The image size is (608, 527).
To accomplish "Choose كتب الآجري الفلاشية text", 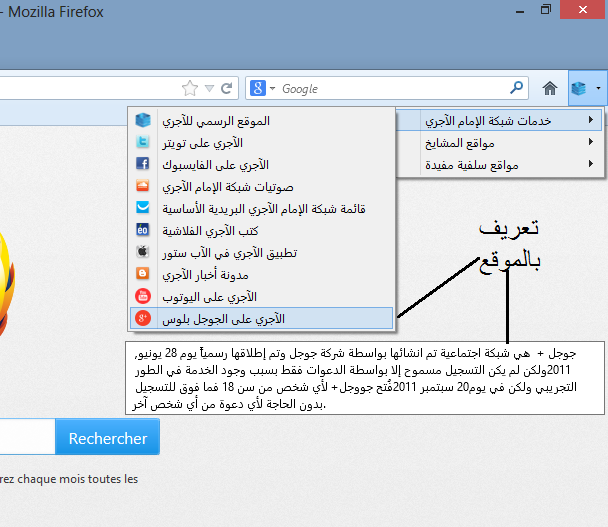I will pos(210,232).
